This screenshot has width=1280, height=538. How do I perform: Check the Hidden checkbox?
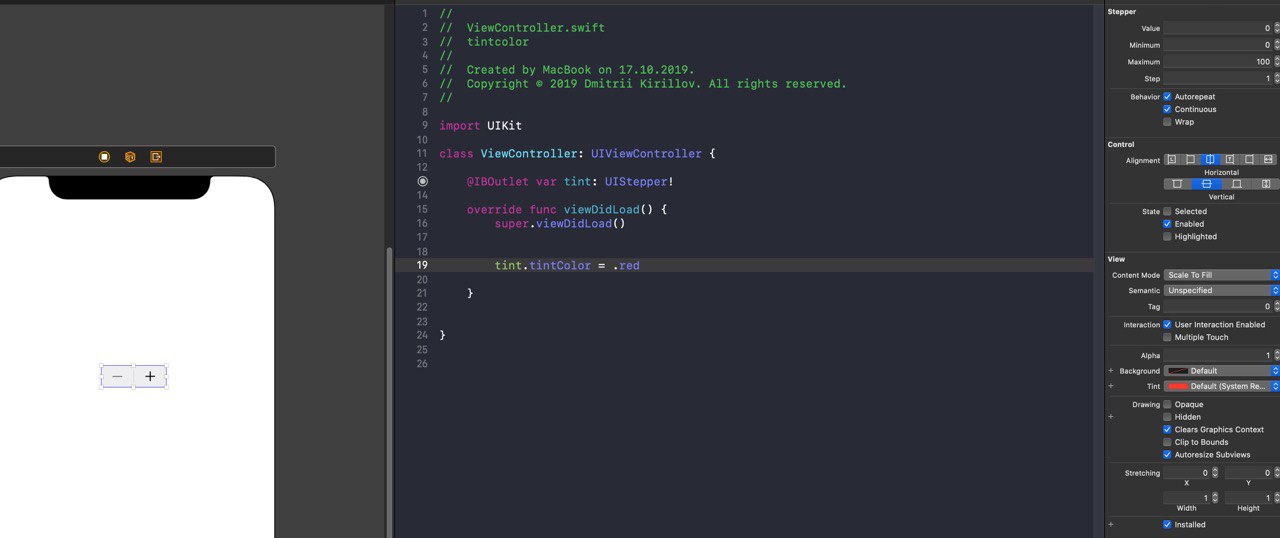(x=1167, y=417)
